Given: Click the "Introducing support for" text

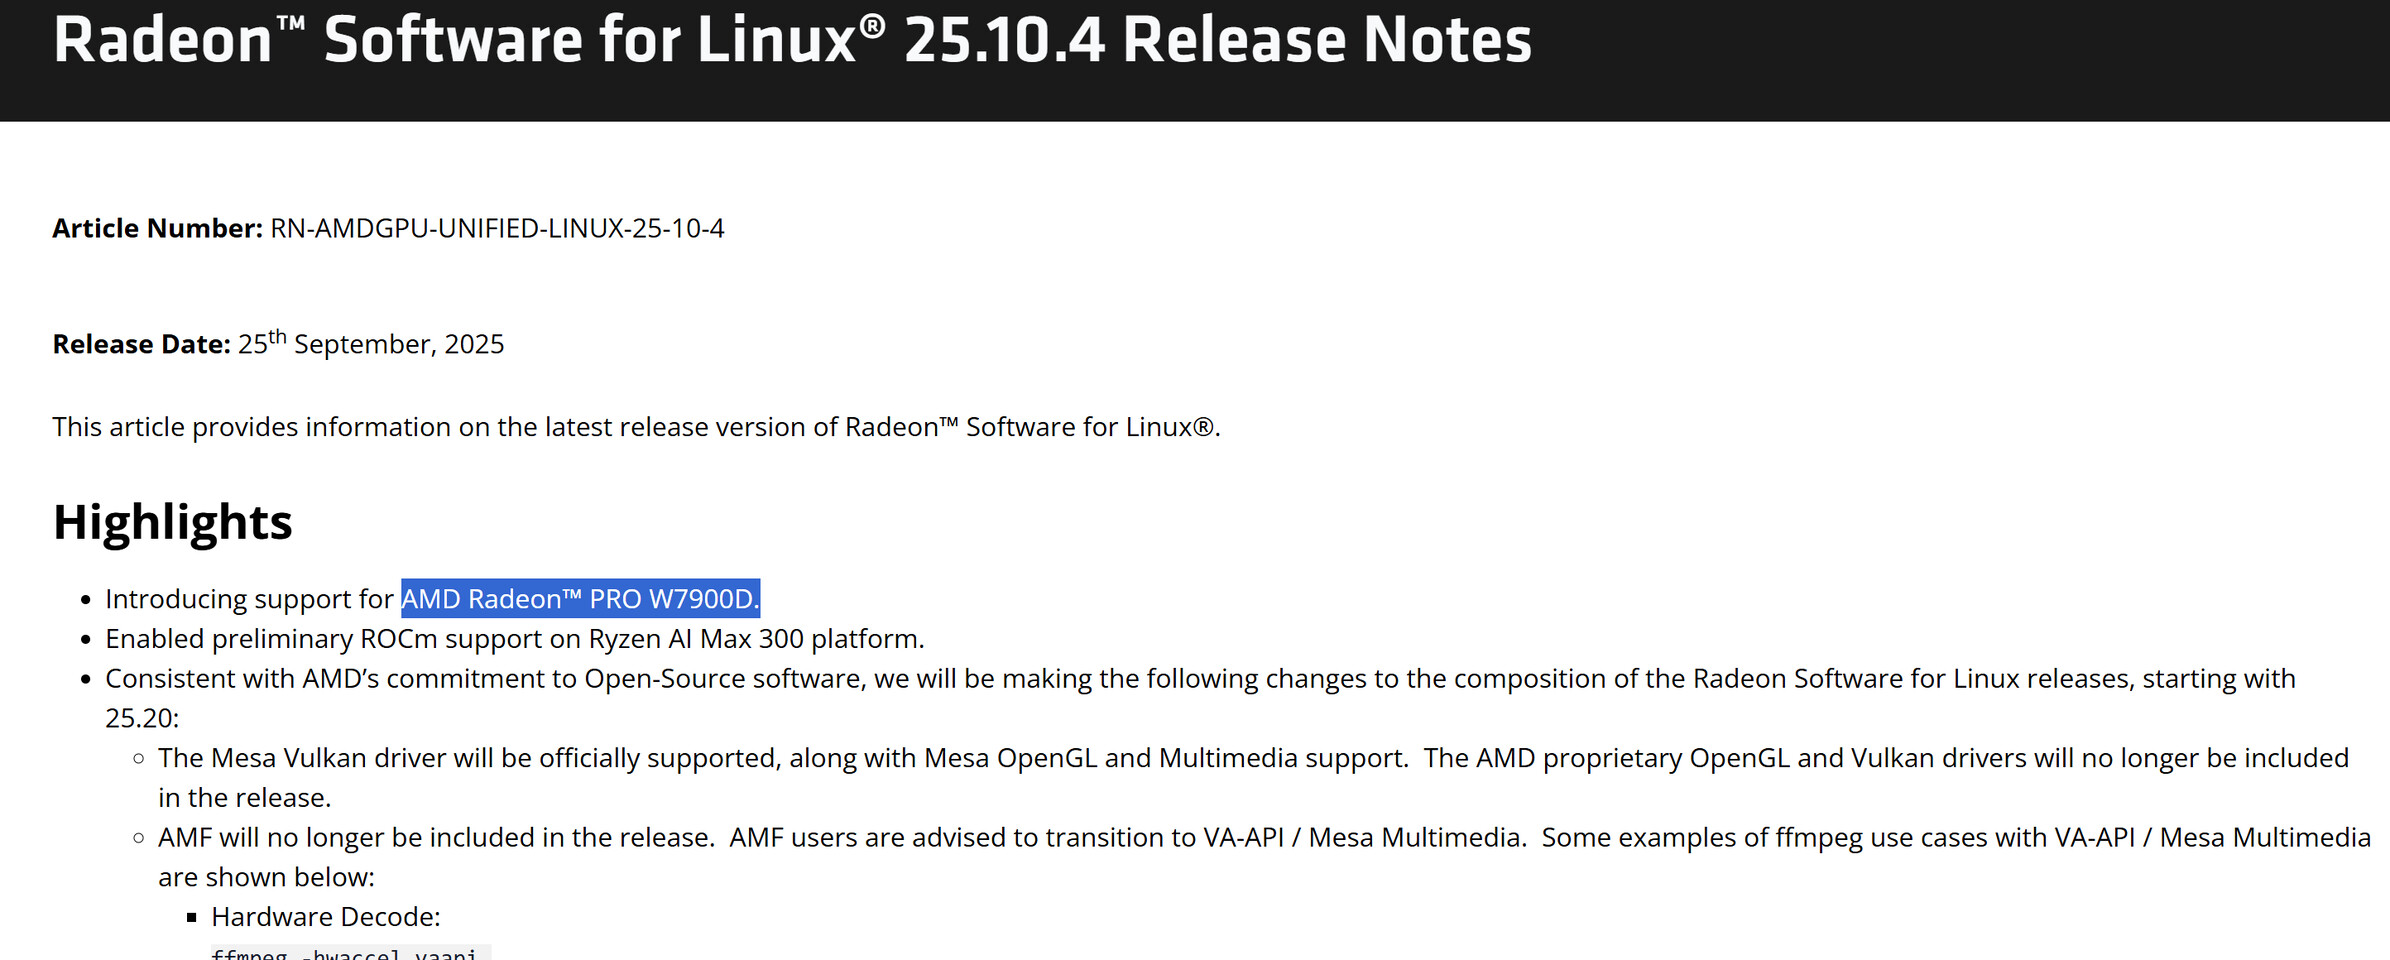Looking at the screenshot, I should coord(249,599).
